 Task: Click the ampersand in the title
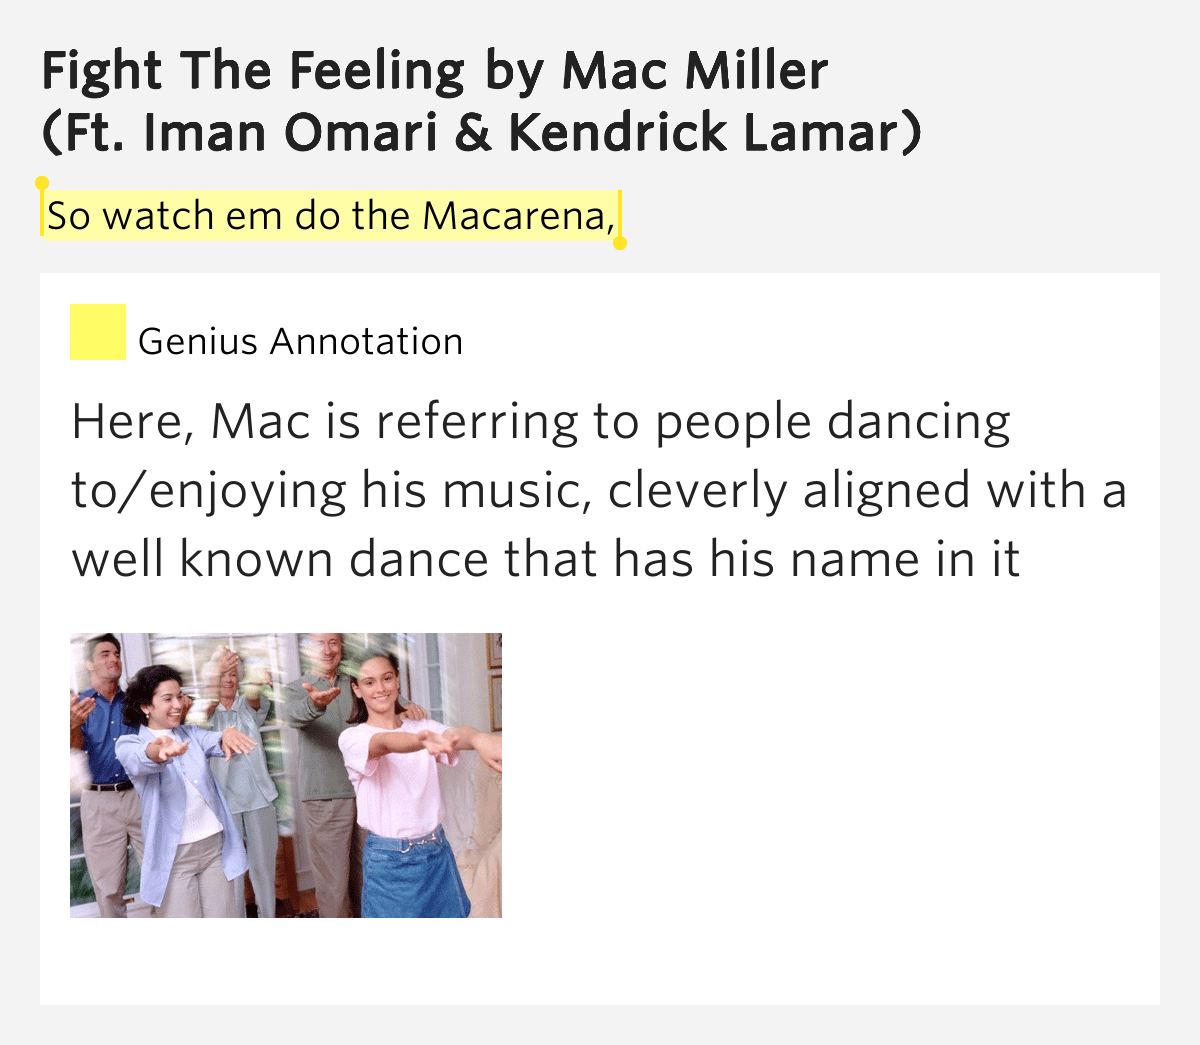(x=473, y=133)
